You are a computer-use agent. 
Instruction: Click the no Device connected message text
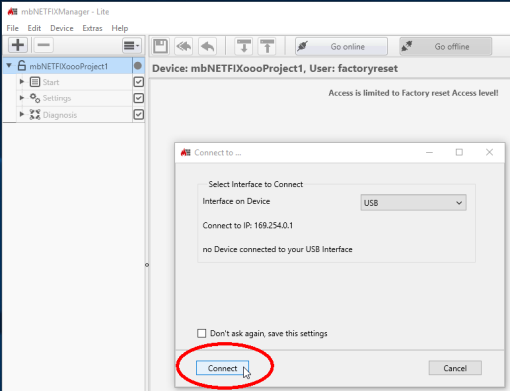(x=277, y=249)
